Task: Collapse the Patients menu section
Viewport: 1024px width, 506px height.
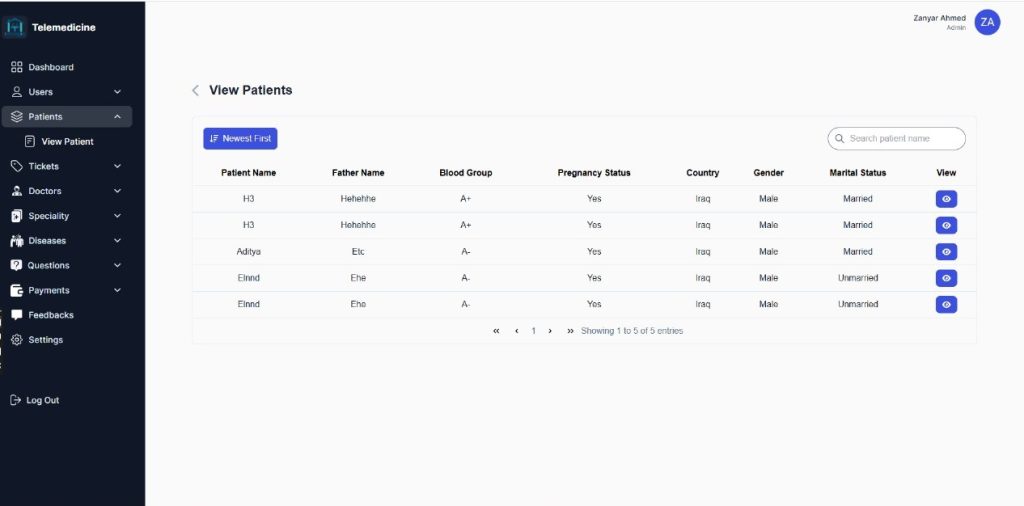Action: 117,117
